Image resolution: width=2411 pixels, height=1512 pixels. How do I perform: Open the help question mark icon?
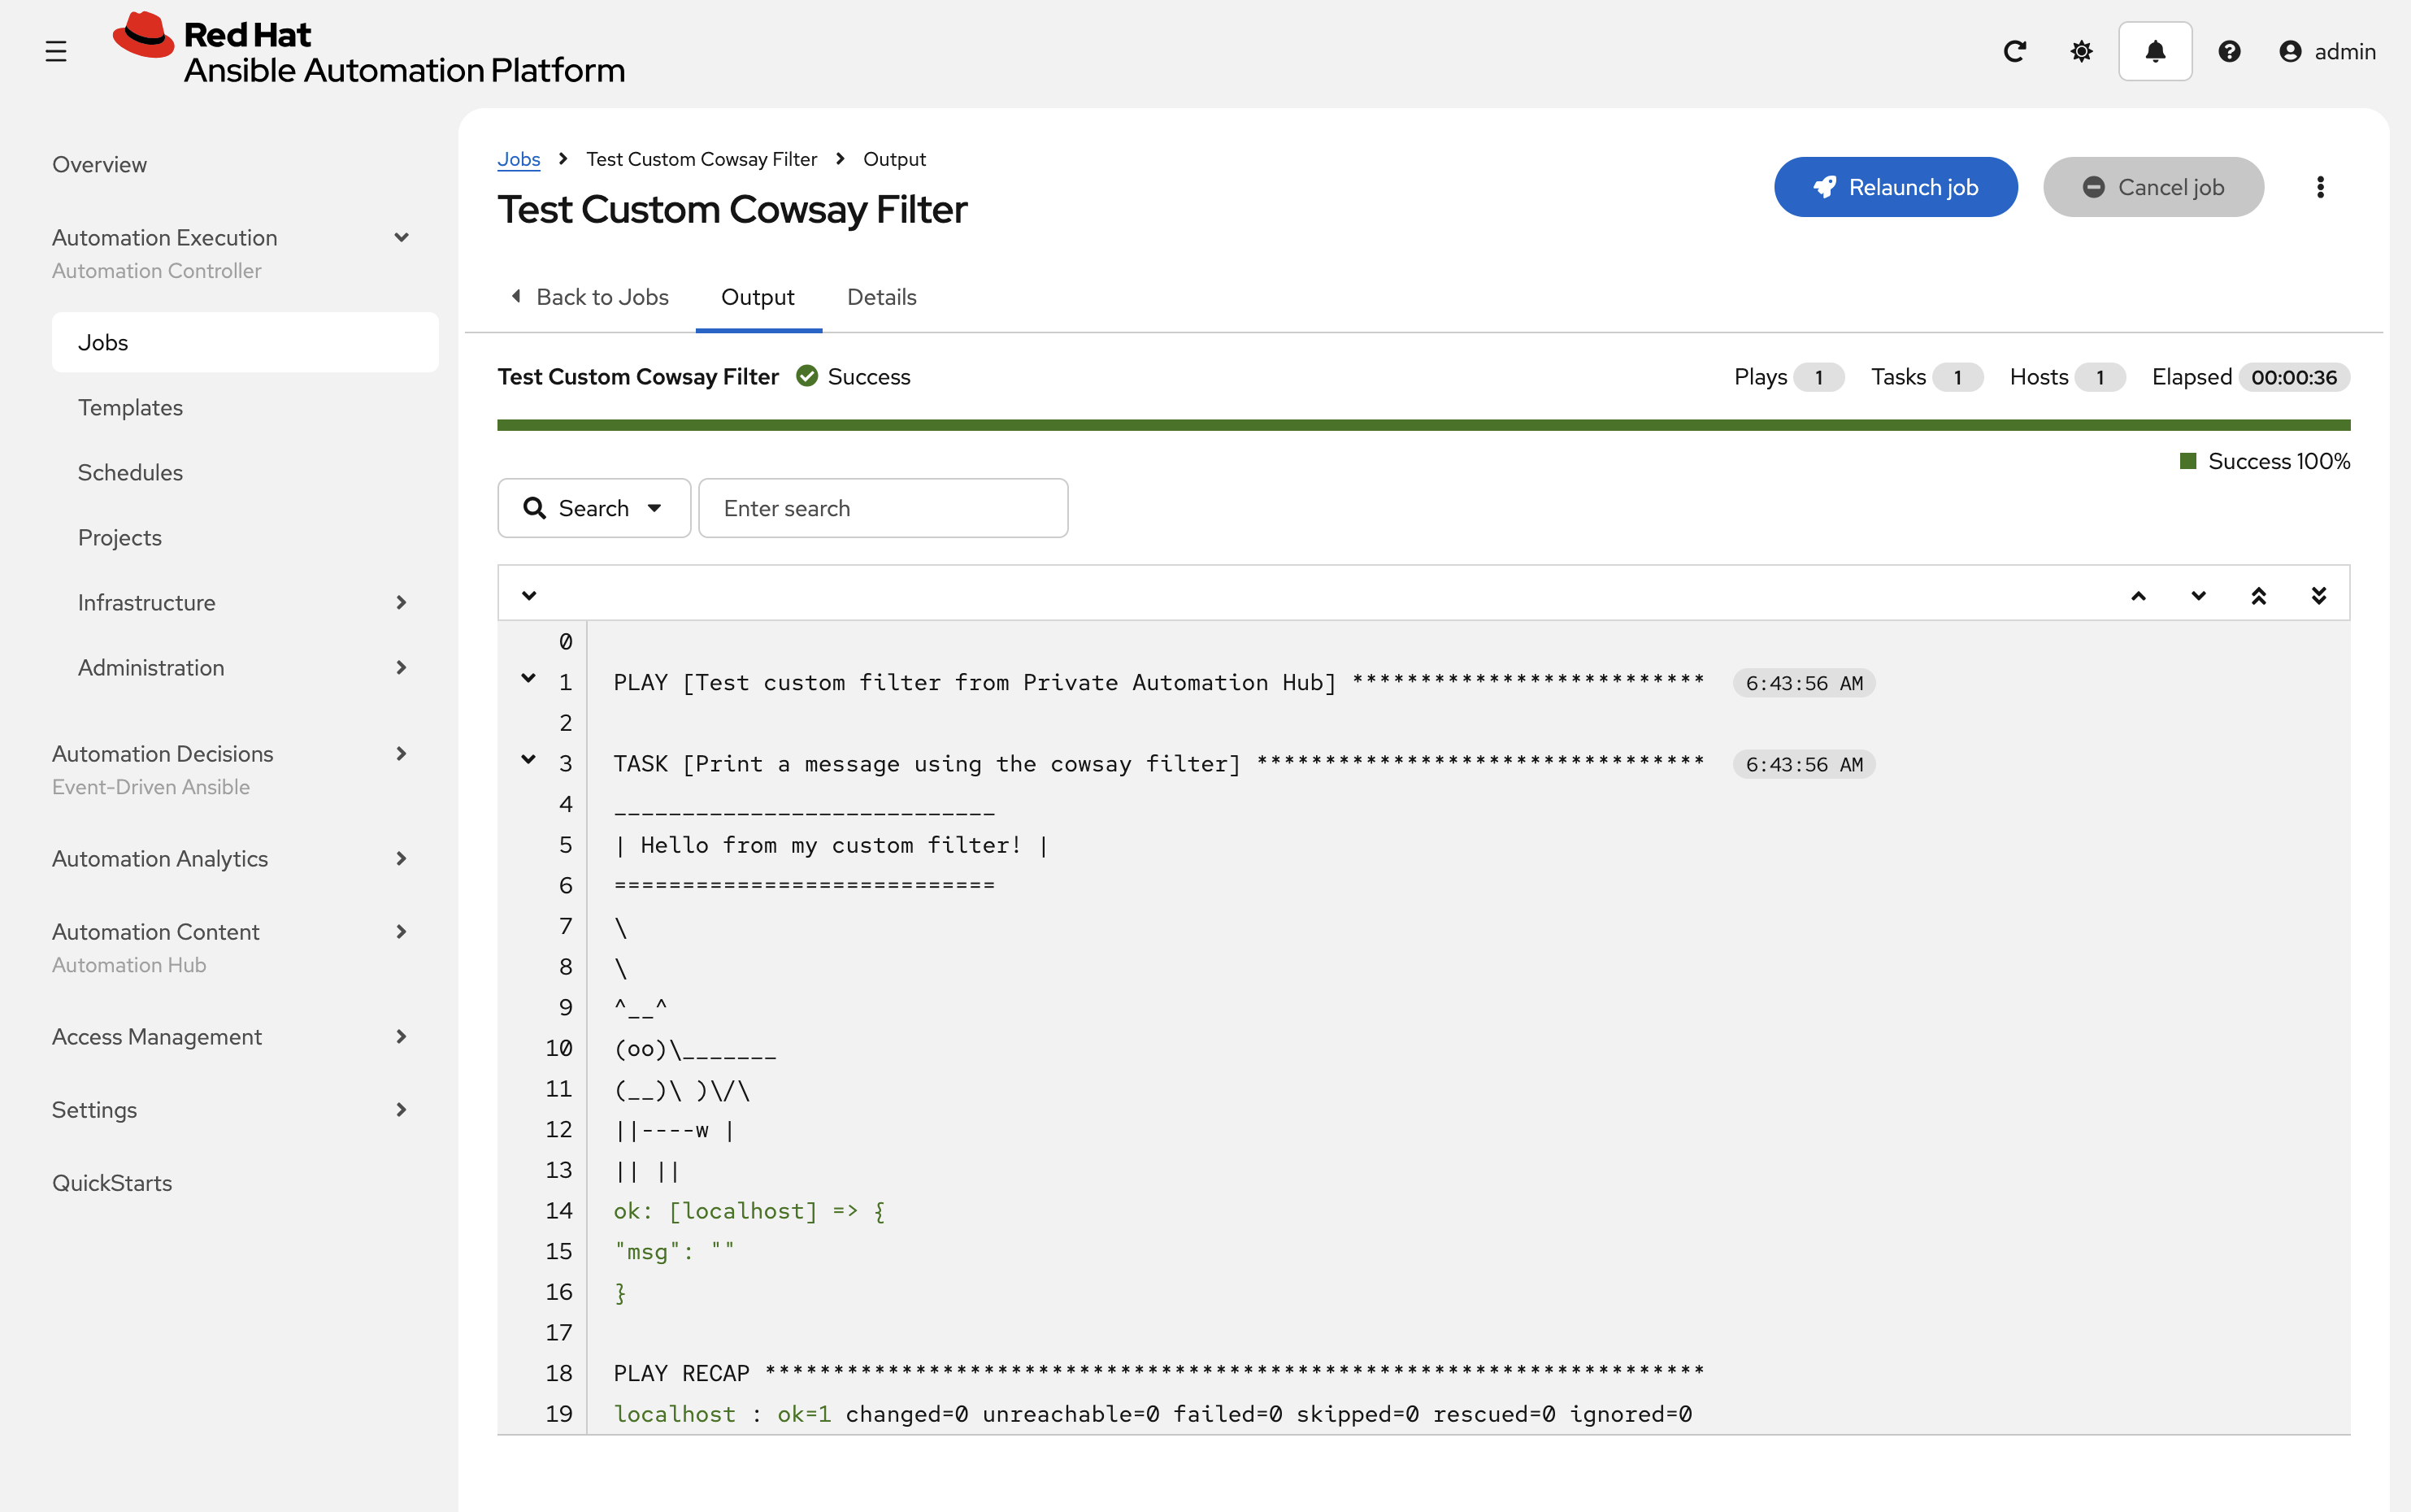[x=2229, y=51]
